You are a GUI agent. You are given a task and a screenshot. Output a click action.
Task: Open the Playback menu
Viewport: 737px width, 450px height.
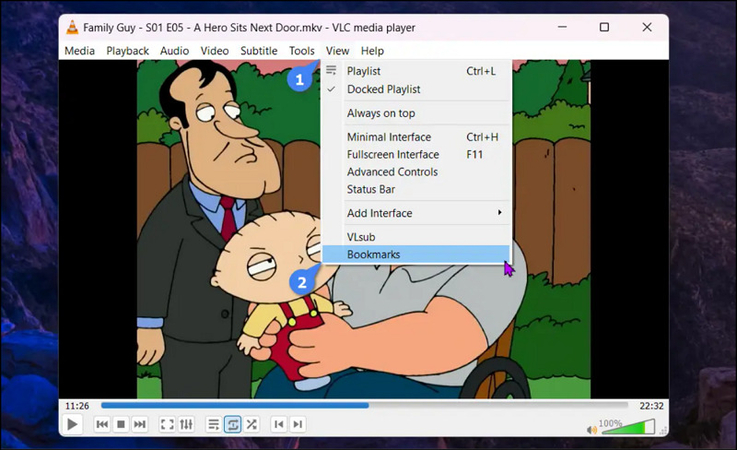click(127, 51)
